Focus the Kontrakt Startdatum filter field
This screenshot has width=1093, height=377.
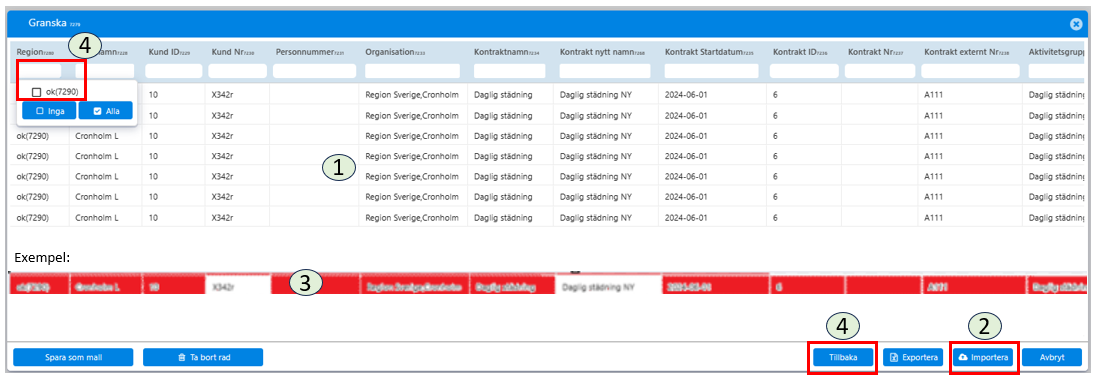coord(712,71)
